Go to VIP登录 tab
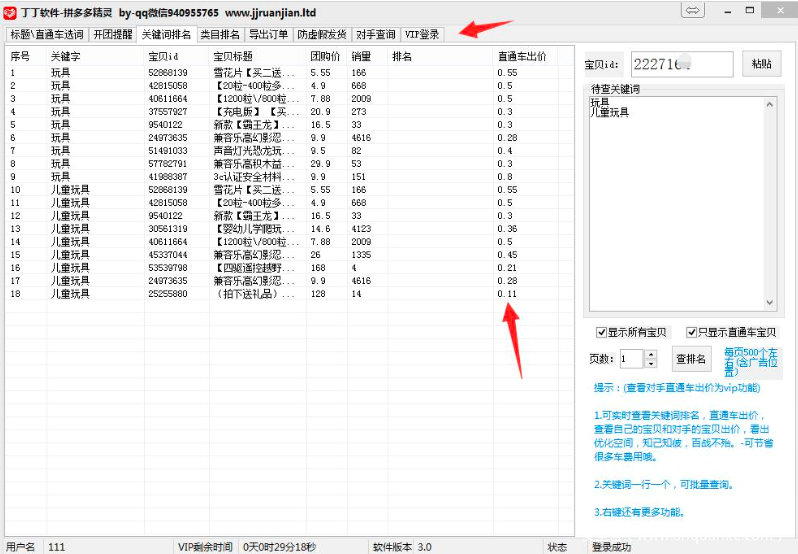This screenshot has width=798, height=554. point(422,34)
